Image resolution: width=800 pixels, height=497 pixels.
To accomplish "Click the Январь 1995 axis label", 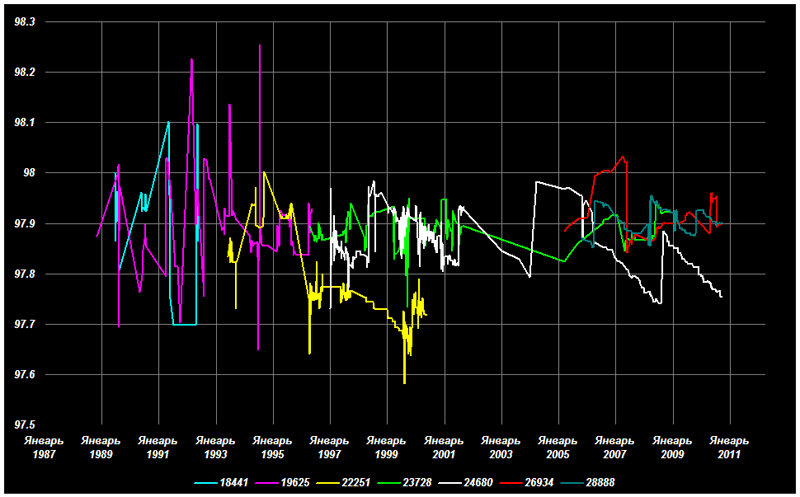I will coord(272,446).
